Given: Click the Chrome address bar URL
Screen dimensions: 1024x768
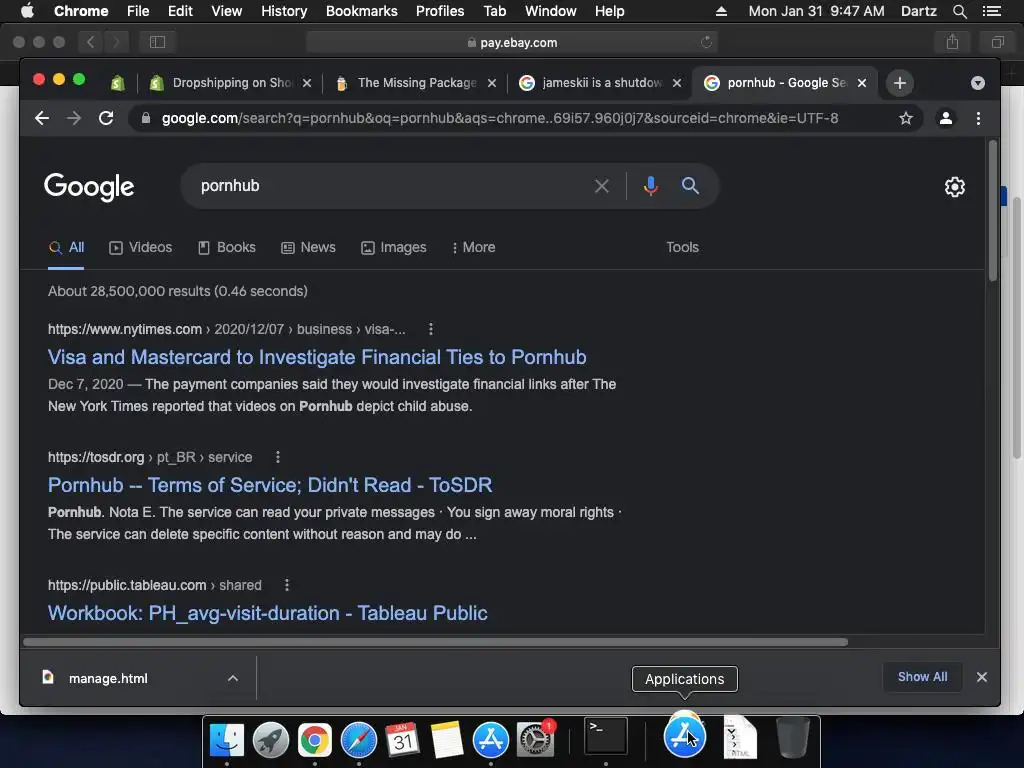Looking at the screenshot, I should [x=500, y=118].
